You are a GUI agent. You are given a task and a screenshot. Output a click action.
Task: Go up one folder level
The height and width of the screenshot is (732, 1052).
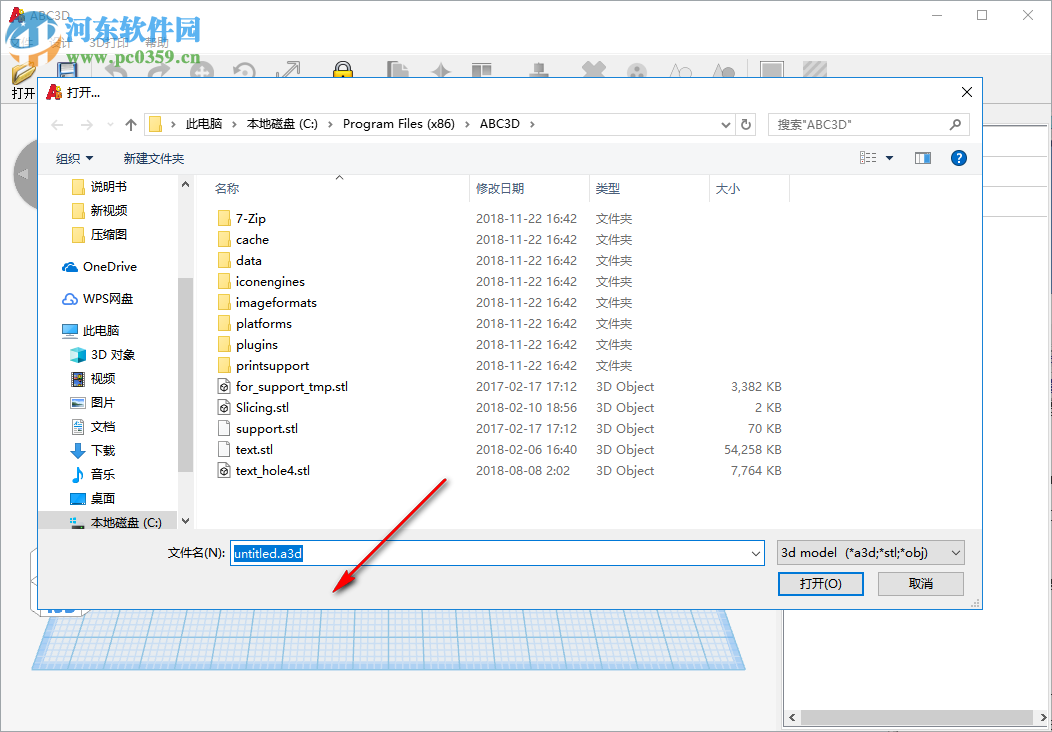click(x=131, y=125)
